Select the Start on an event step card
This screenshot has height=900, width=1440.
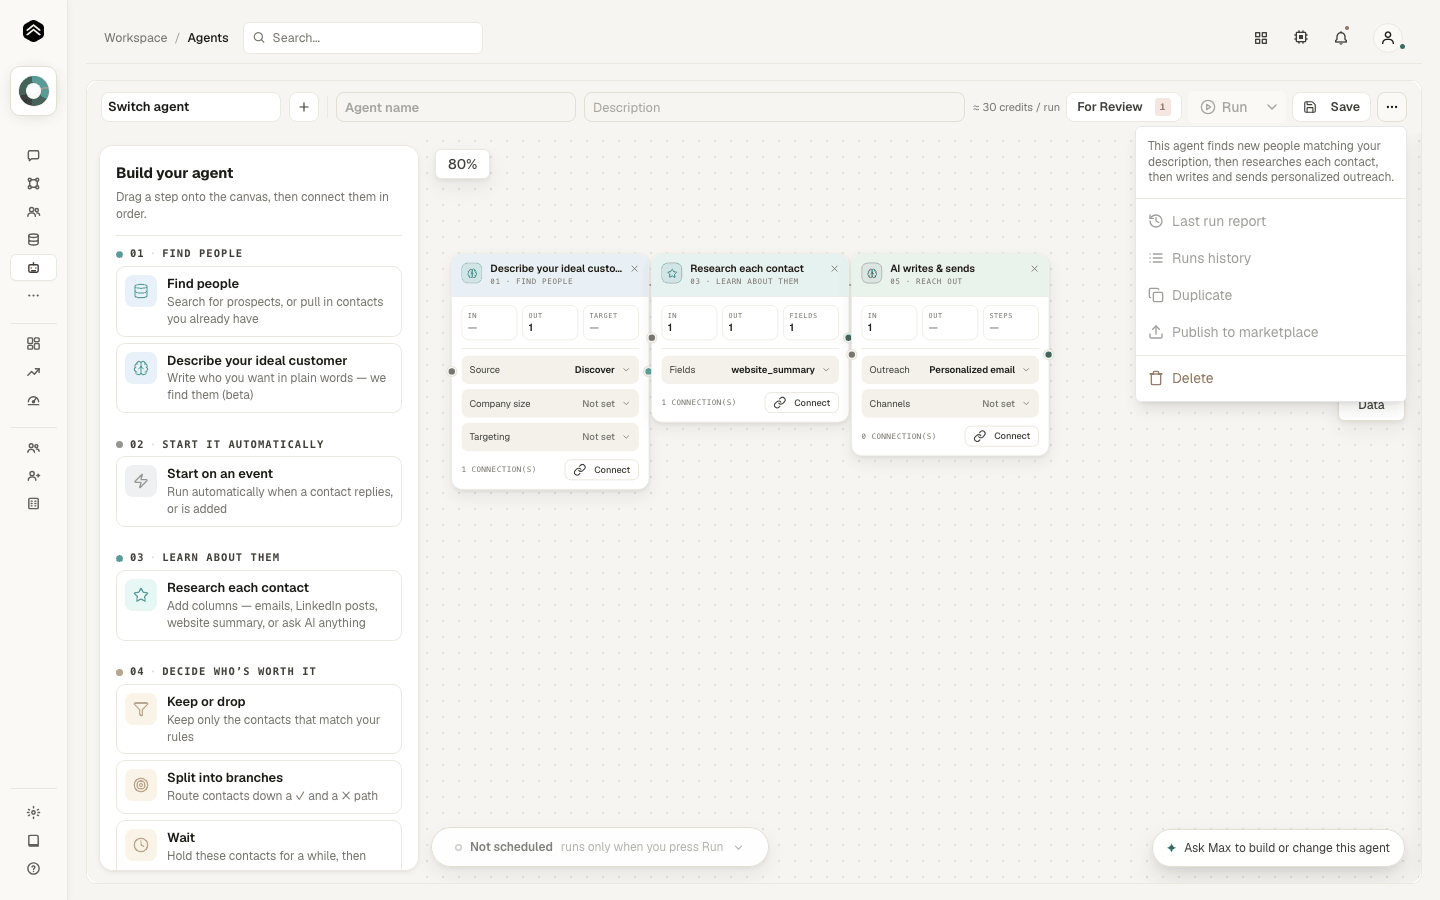tap(259, 491)
